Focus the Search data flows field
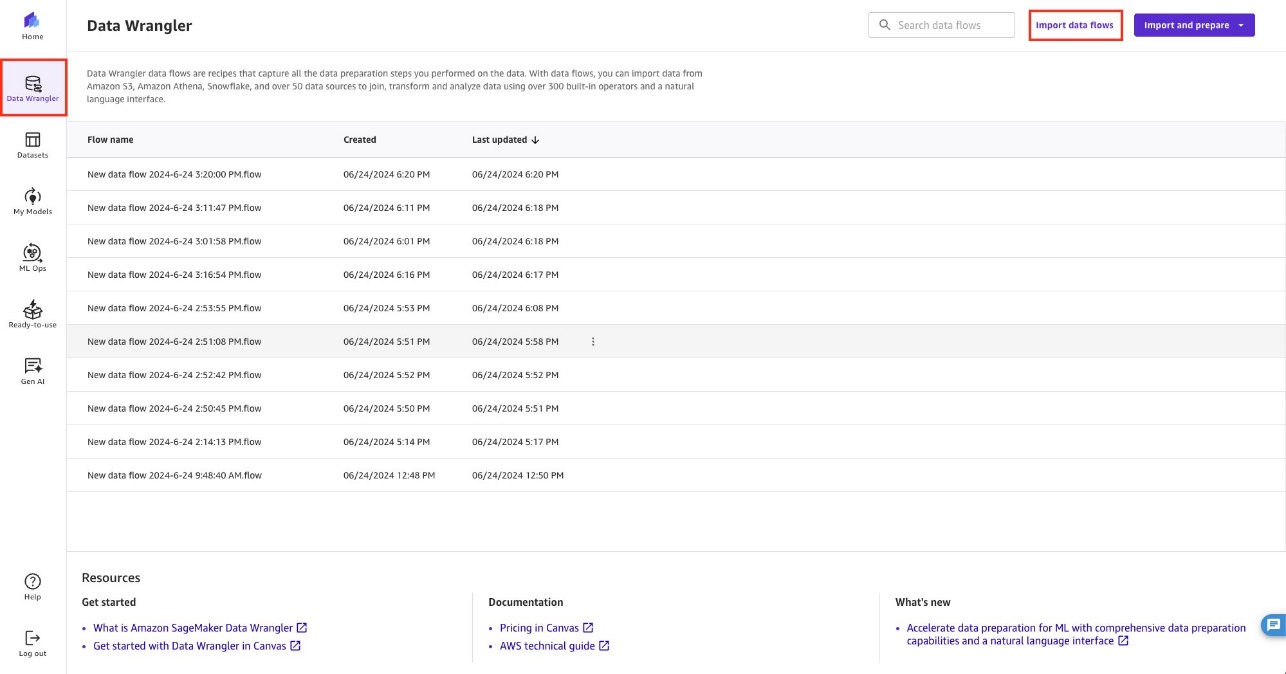This screenshot has height=674, width=1286. [942, 25]
